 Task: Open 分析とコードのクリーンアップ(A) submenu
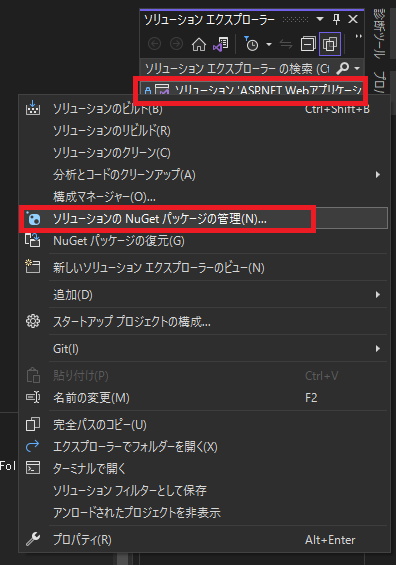pyautogui.click(x=205, y=175)
